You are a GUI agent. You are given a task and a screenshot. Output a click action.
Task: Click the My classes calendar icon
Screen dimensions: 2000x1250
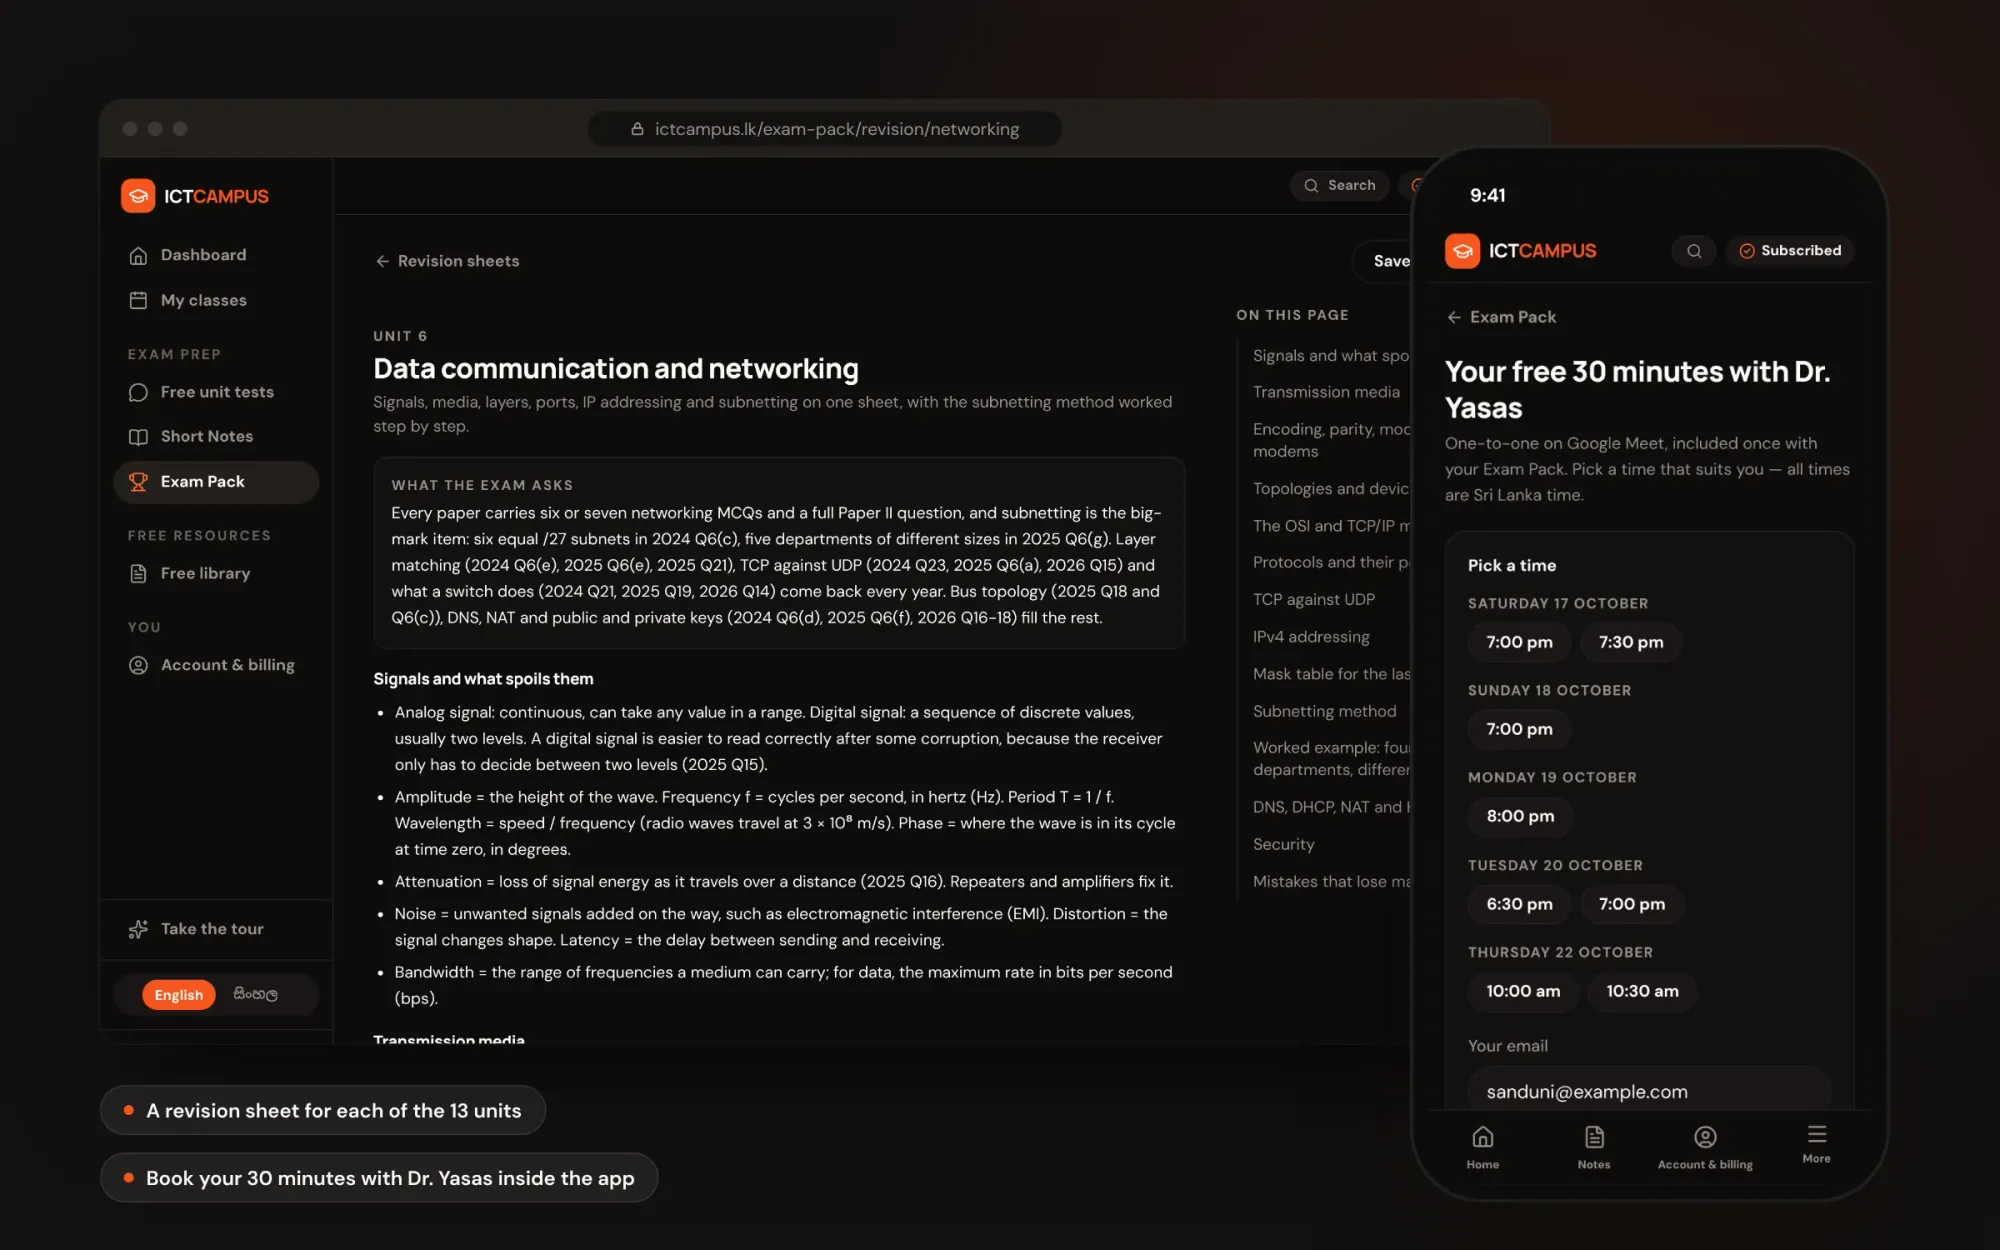138,300
